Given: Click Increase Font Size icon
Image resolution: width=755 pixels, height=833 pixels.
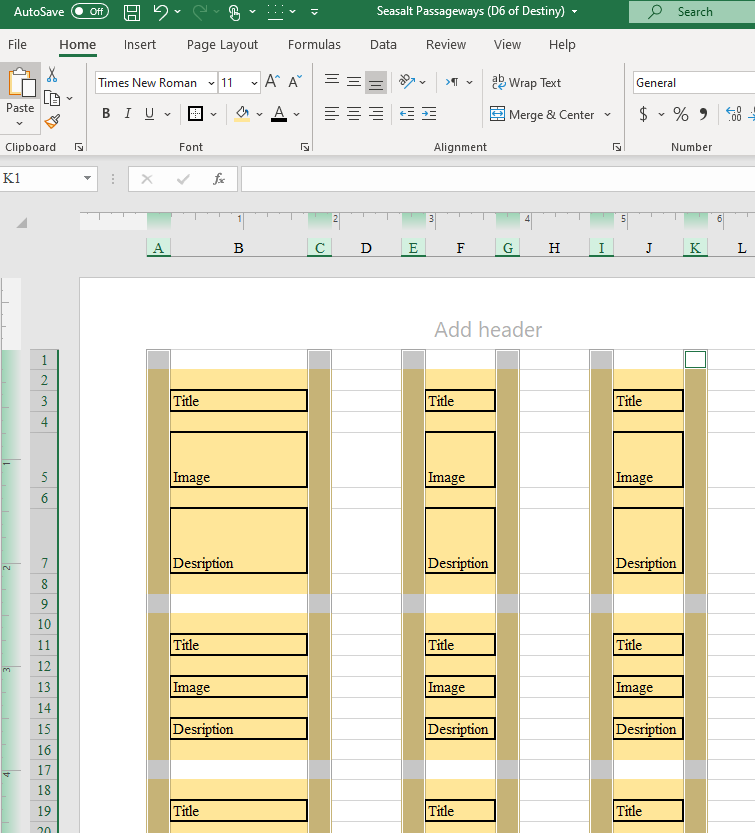Looking at the screenshot, I should tap(272, 83).
